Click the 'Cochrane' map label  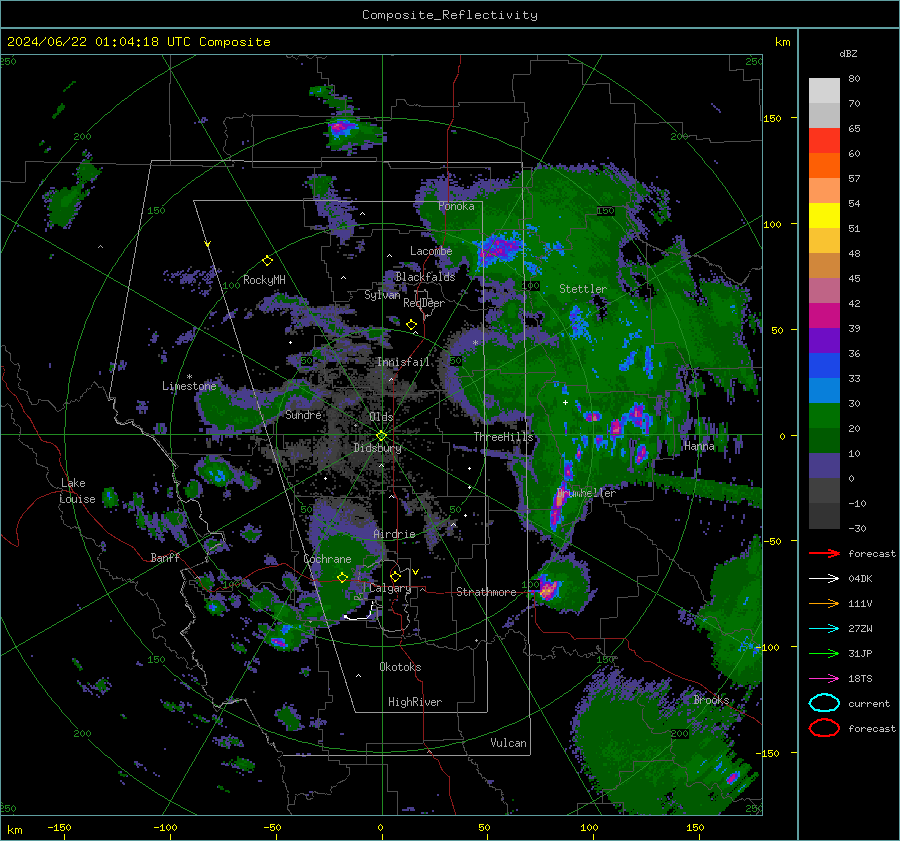327,559
